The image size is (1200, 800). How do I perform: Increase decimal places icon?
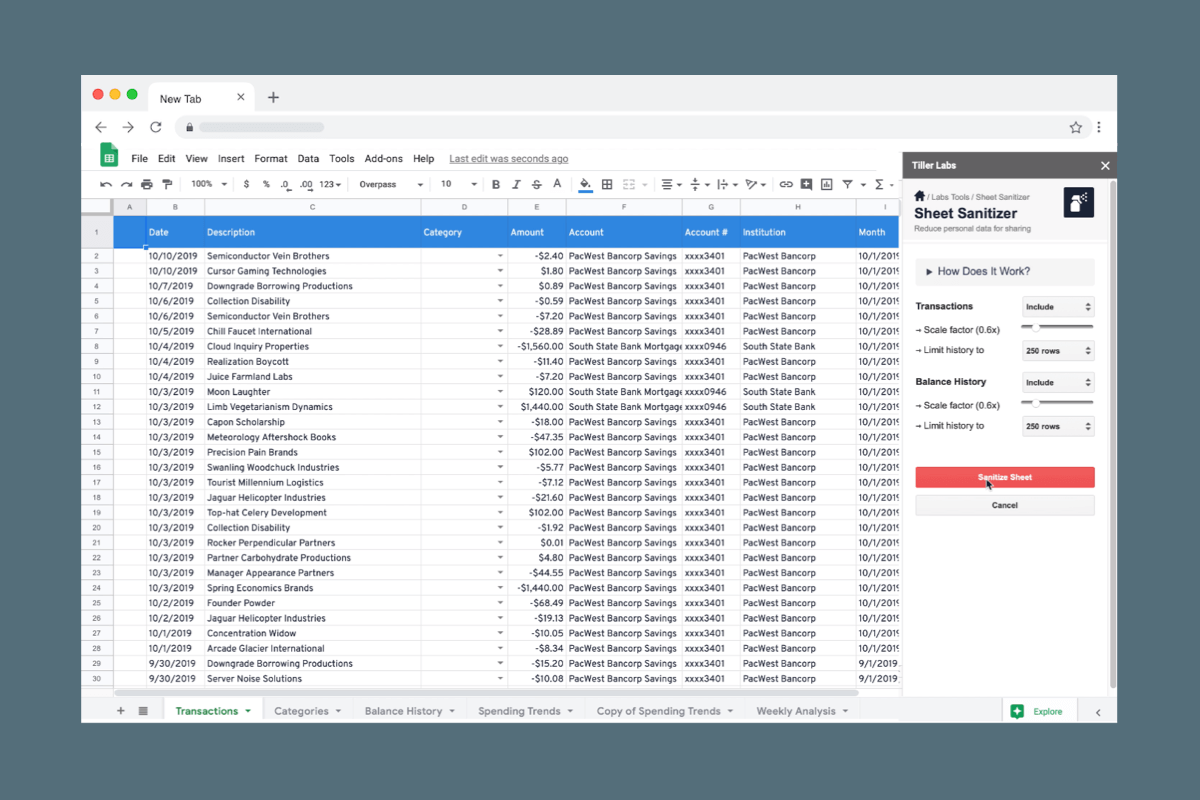click(306, 184)
